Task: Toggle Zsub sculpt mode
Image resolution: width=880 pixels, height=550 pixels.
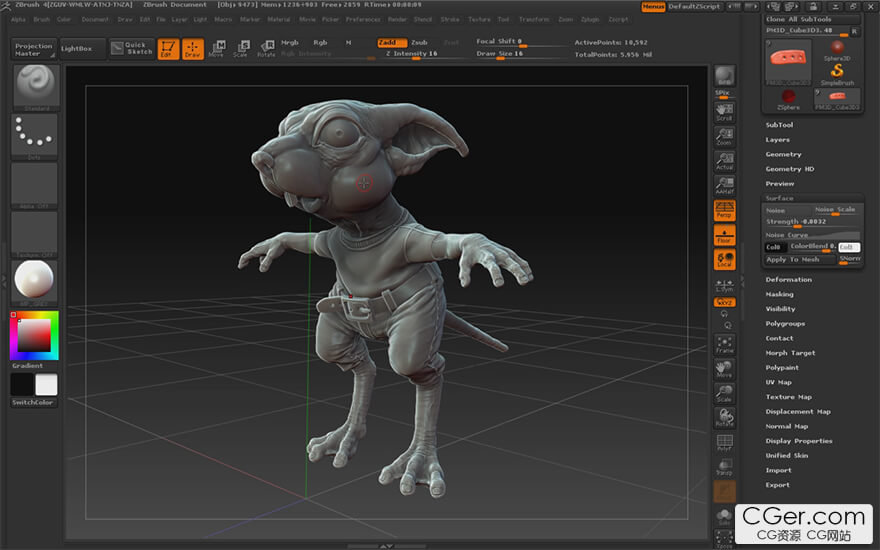Action: pyautogui.click(x=419, y=43)
